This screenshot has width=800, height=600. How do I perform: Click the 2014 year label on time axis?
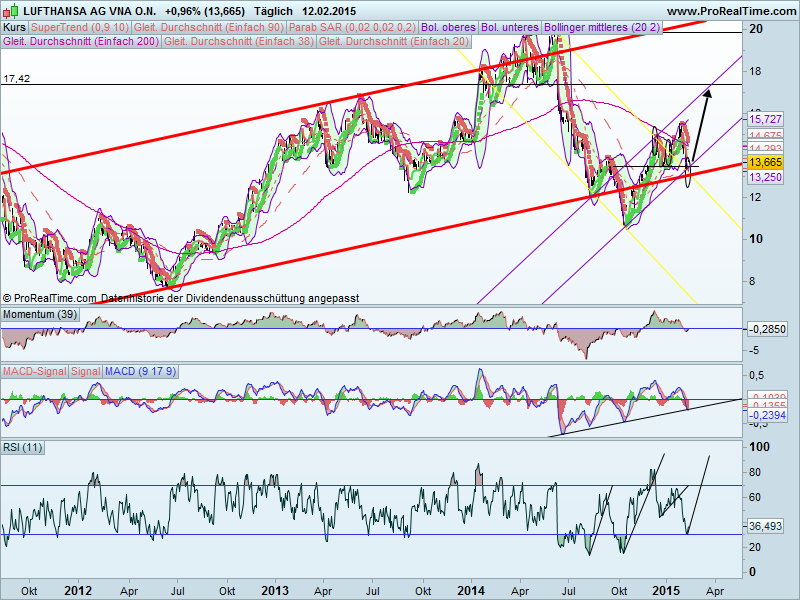click(x=471, y=590)
